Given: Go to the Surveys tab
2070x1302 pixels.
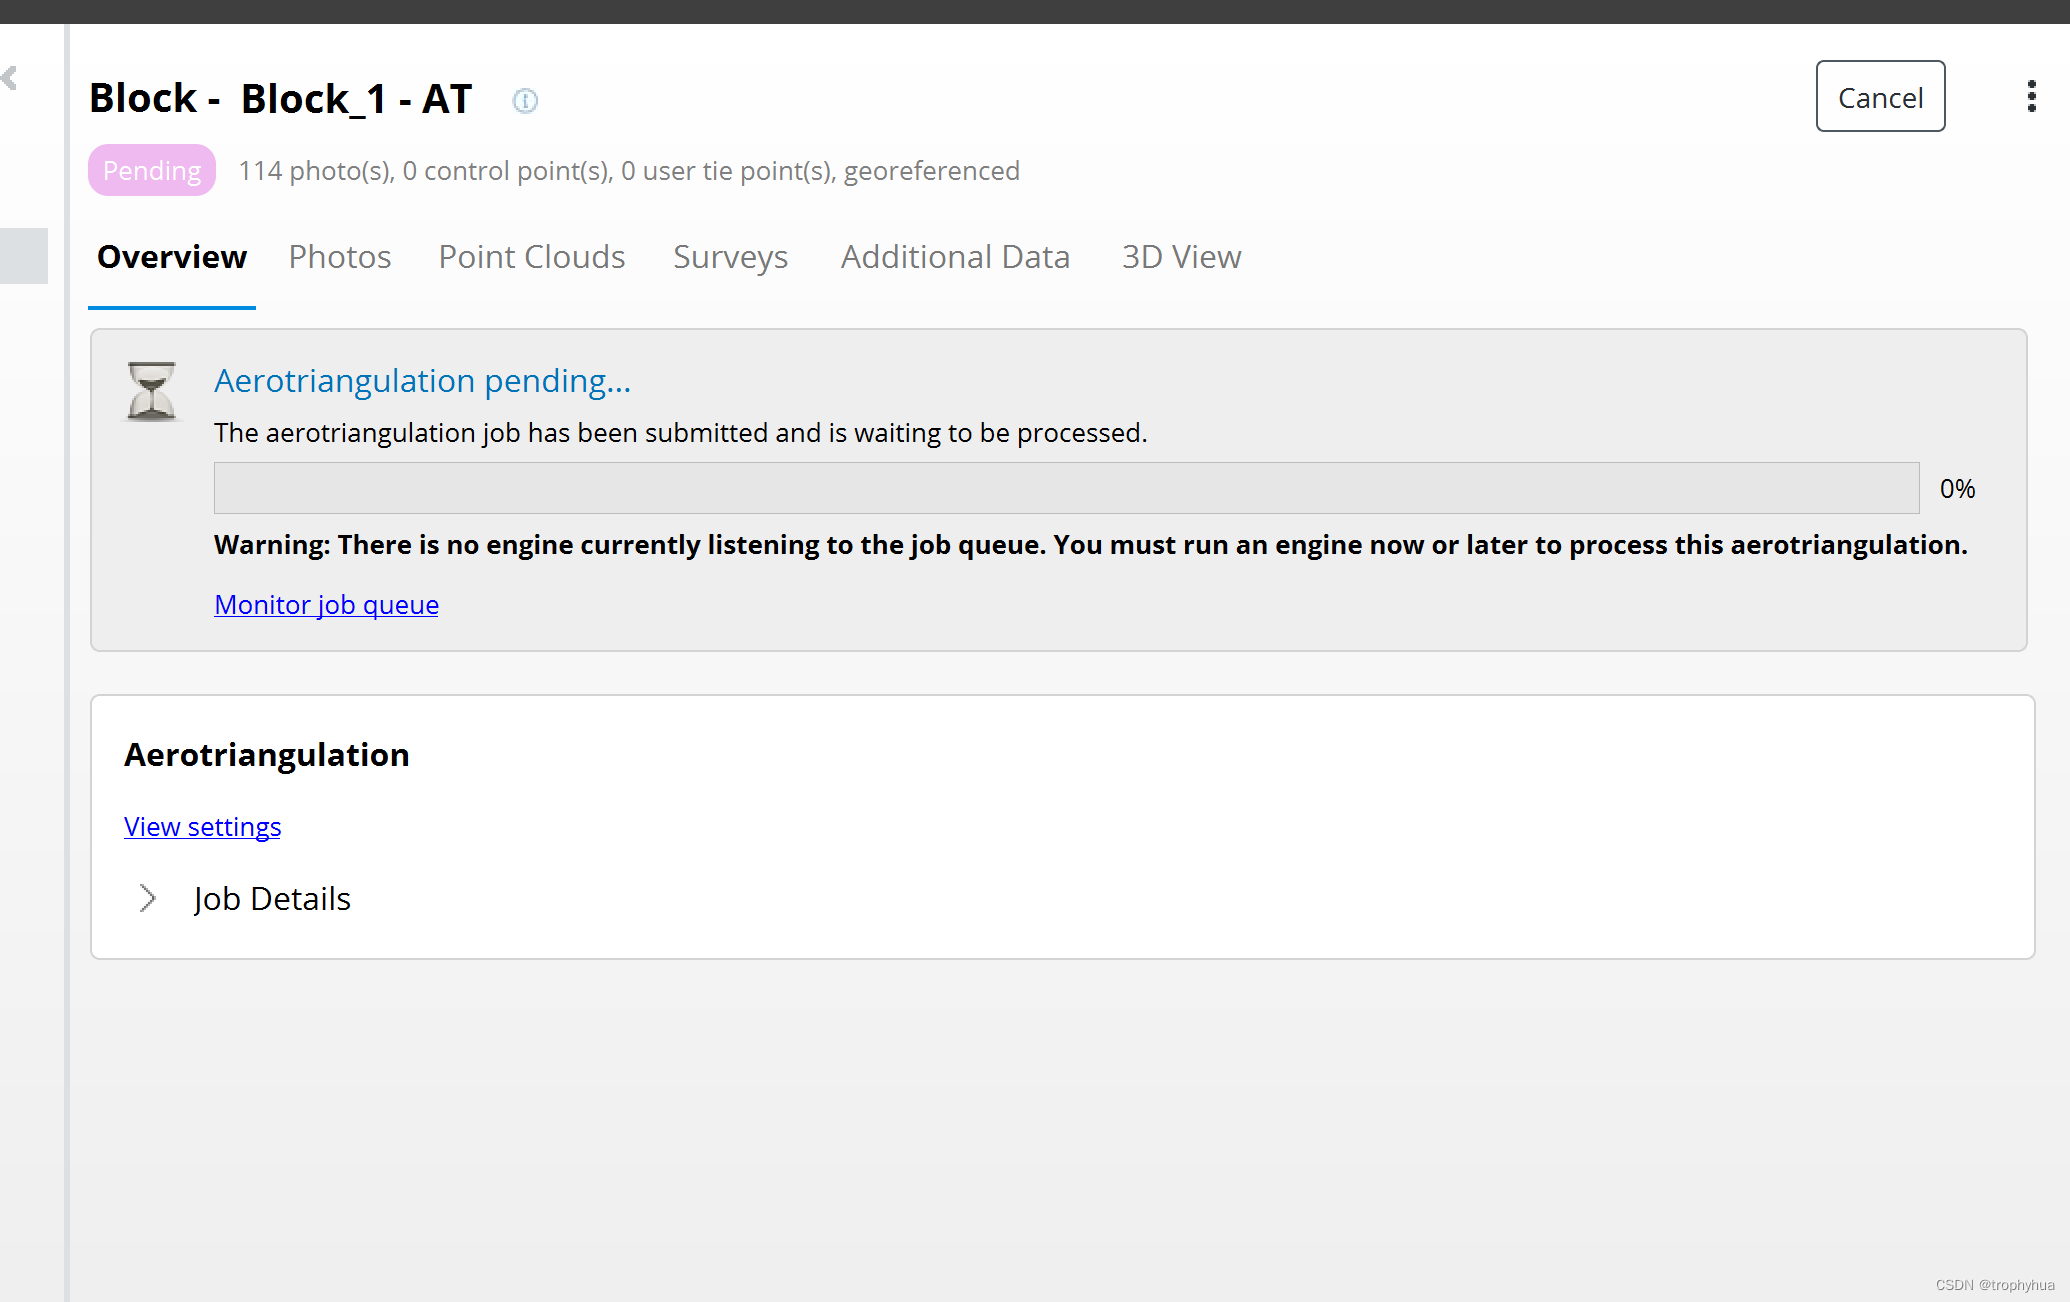Looking at the screenshot, I should 730,257.
